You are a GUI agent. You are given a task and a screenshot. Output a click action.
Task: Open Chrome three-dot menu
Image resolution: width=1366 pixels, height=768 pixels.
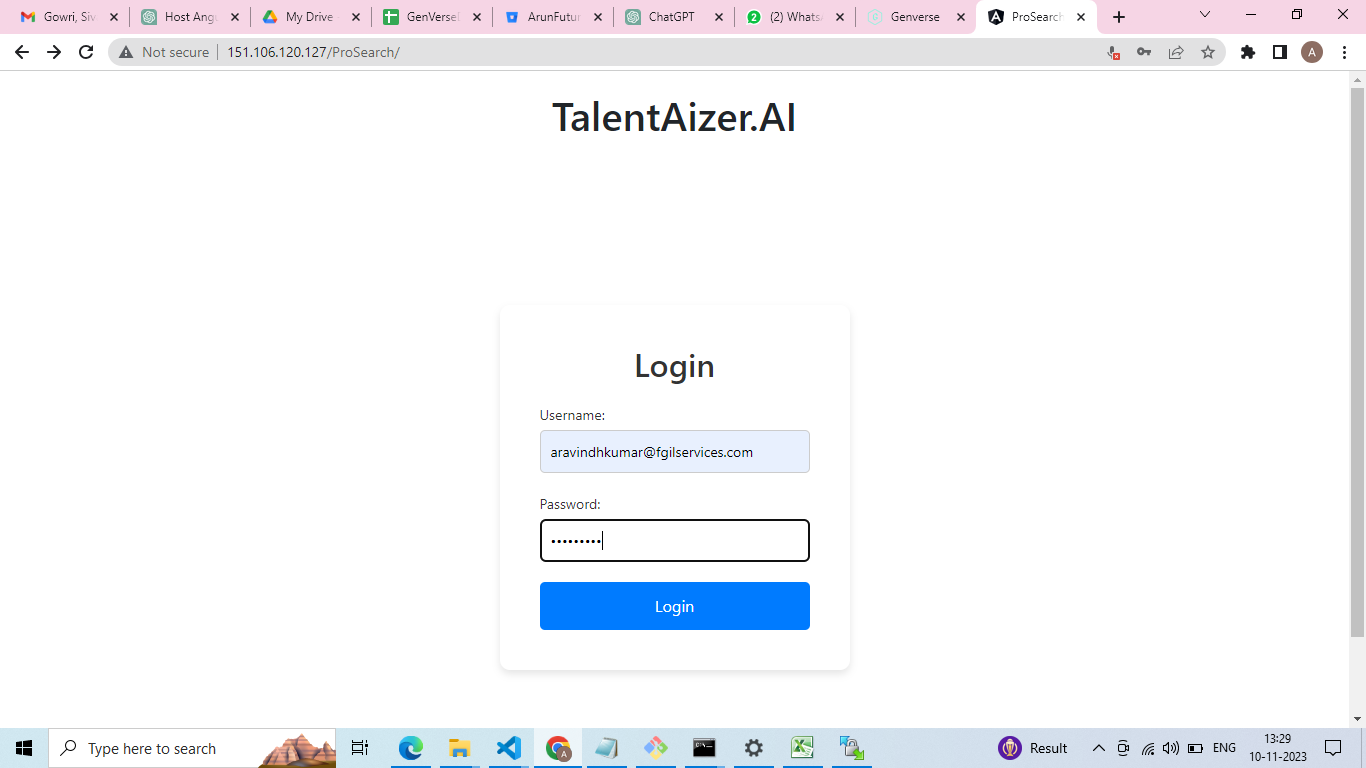coord(1344,52)
